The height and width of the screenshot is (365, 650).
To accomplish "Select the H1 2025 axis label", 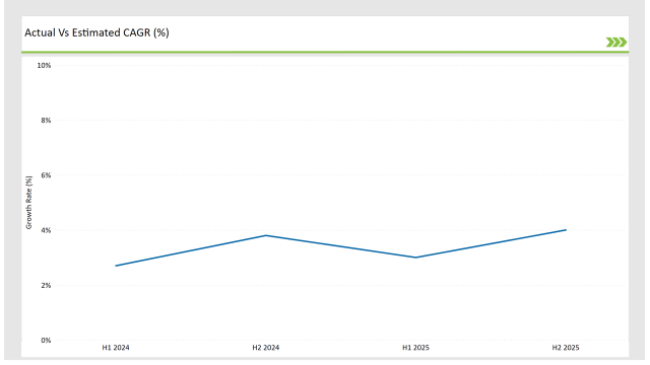I will pos(416,348).
